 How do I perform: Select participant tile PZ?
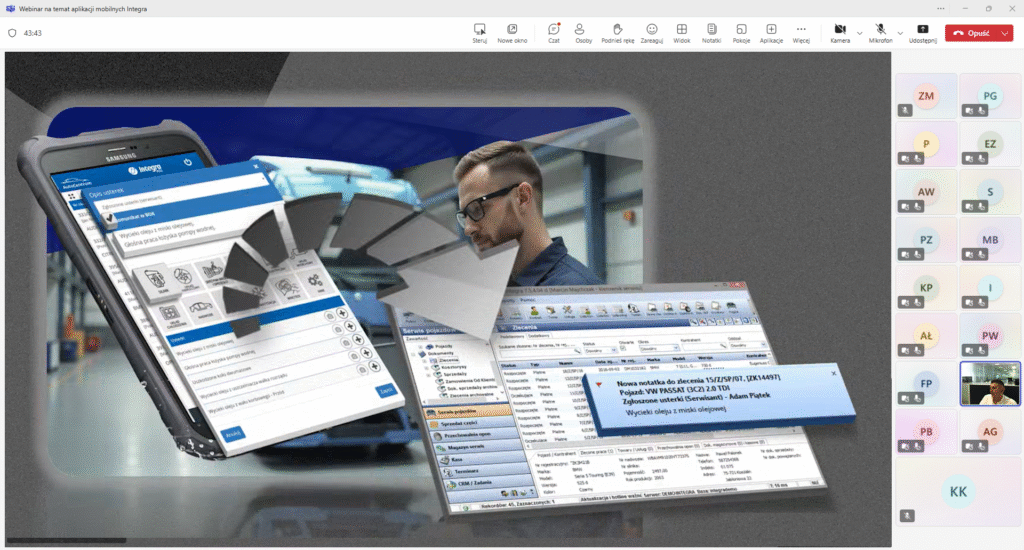click(x=926, y=240)
